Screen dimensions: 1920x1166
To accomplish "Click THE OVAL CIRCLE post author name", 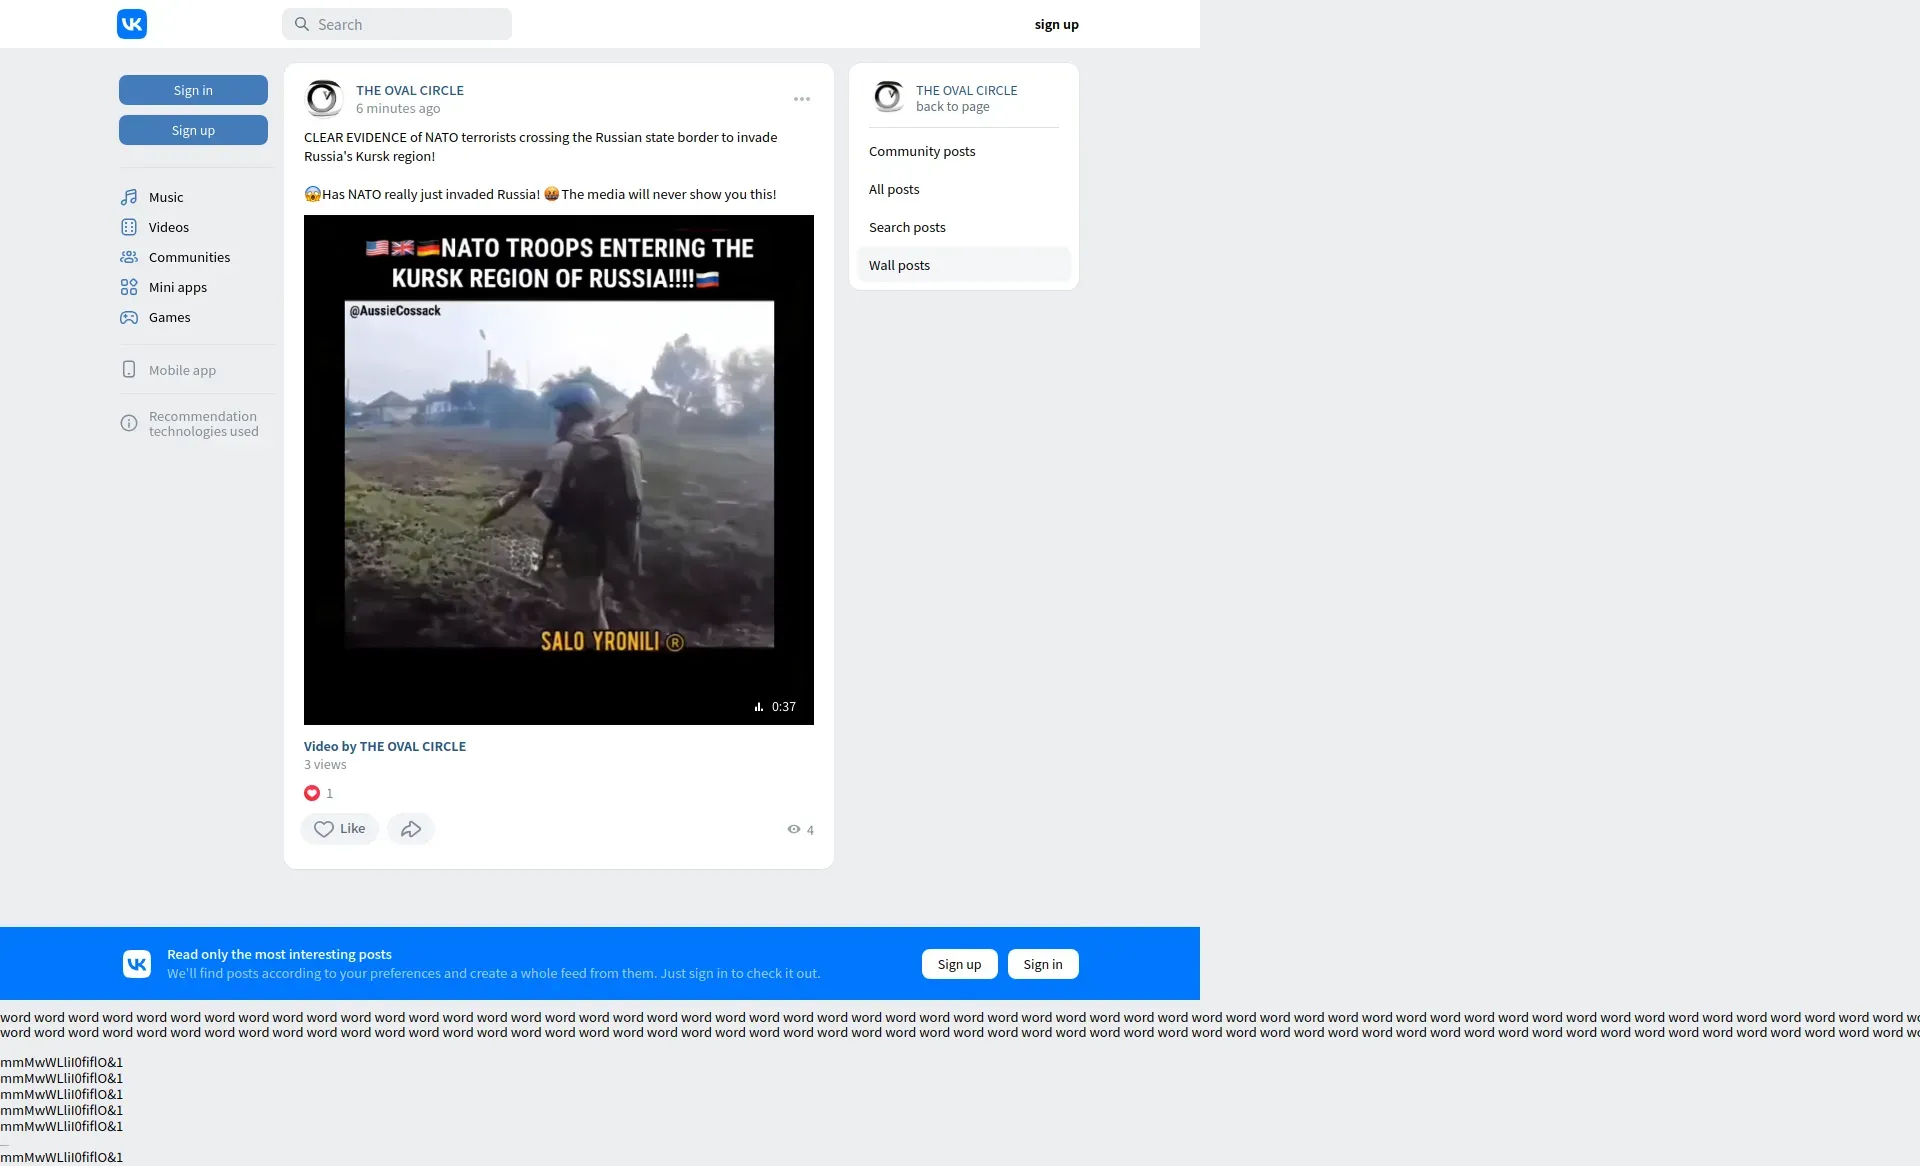I will (x=410, y=90).
